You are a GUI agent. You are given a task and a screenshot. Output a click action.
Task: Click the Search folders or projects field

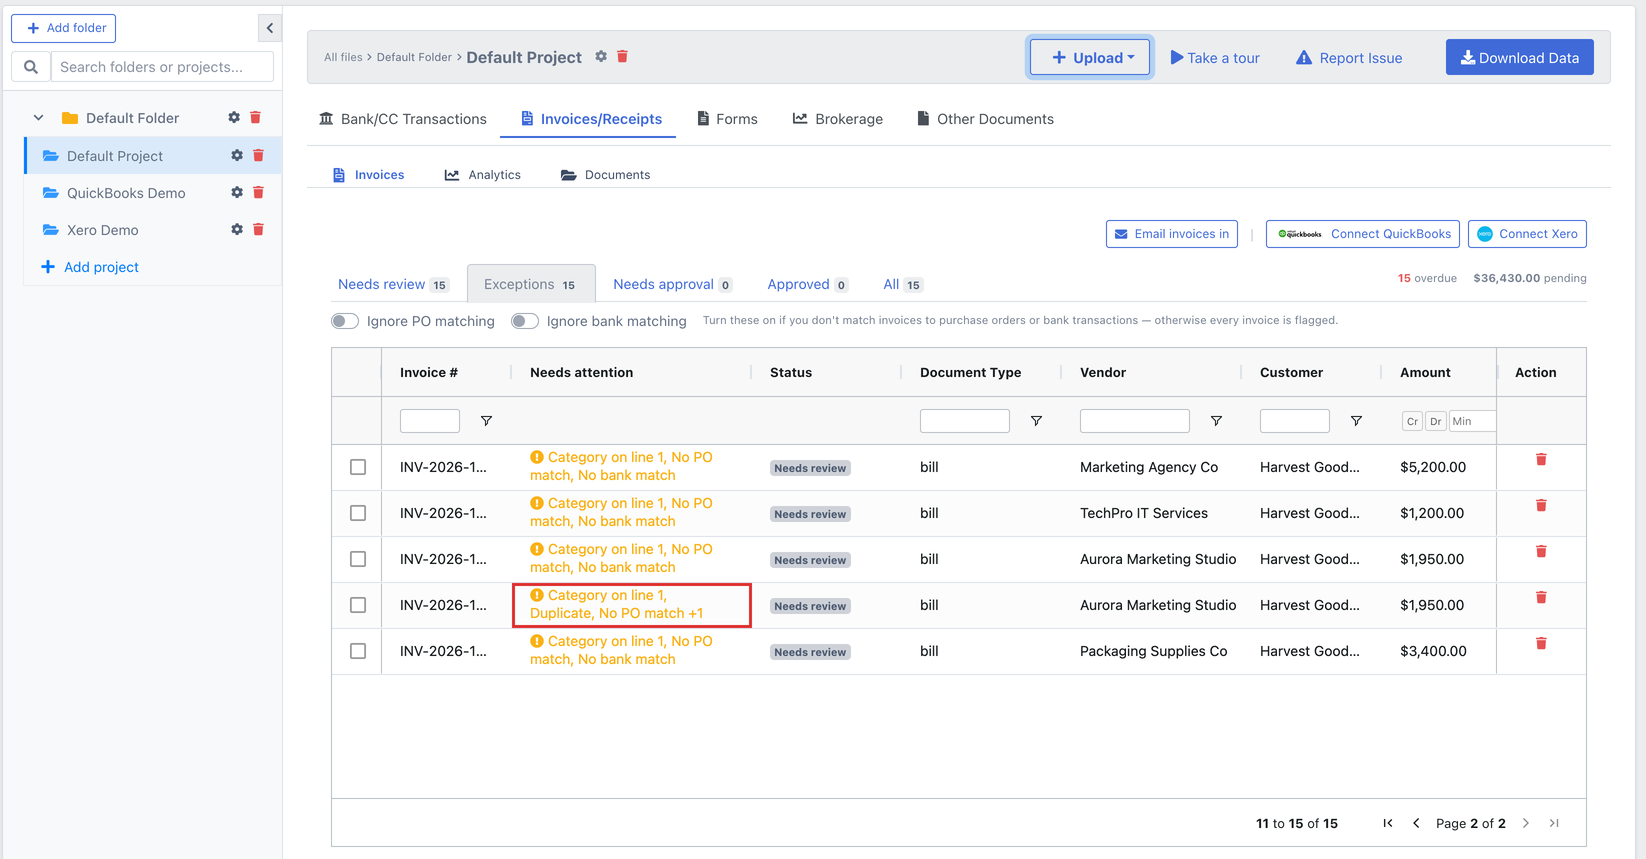pos(162,67)
